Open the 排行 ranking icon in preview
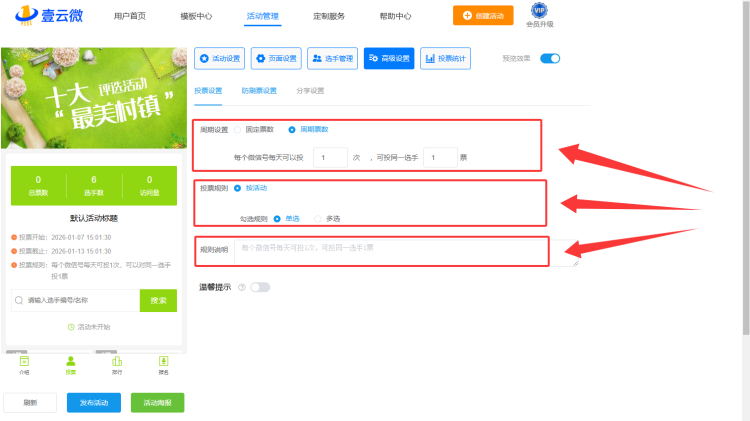The width and height of the screenshot is (750, 421). pos(117,362)
